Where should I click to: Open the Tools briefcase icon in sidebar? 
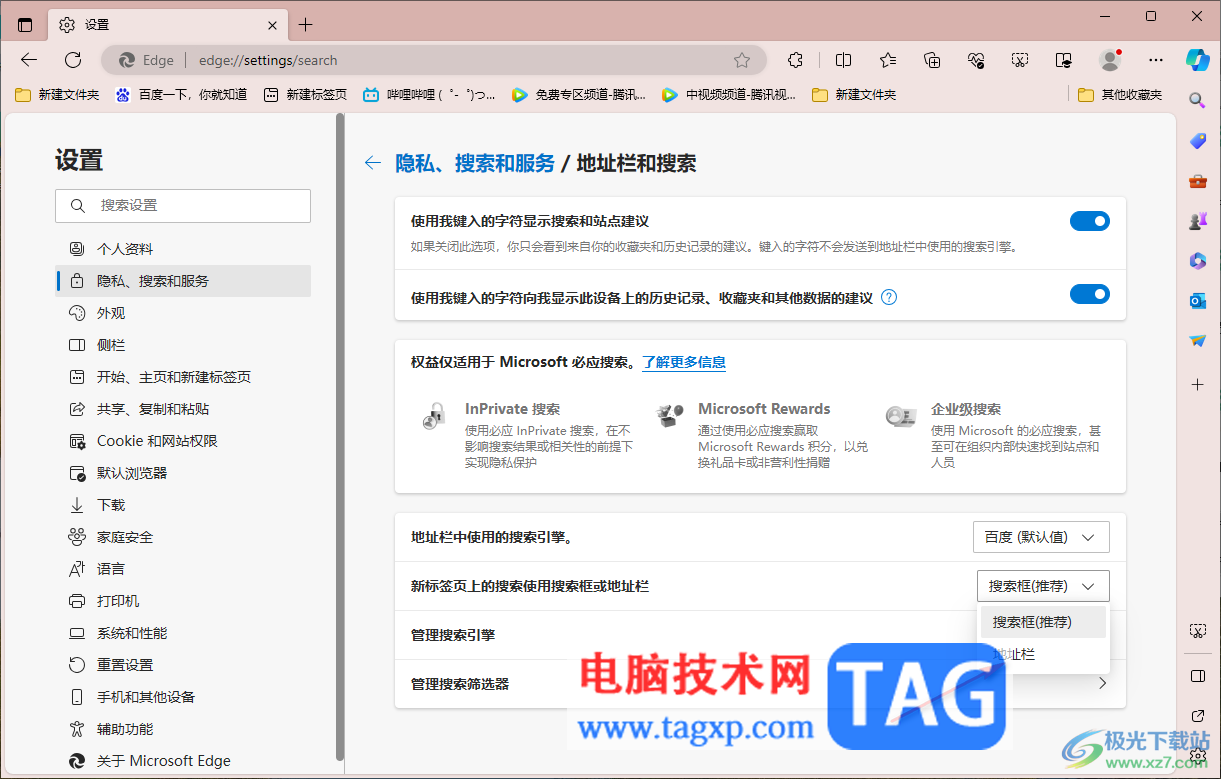click(x=1198, y=181)
